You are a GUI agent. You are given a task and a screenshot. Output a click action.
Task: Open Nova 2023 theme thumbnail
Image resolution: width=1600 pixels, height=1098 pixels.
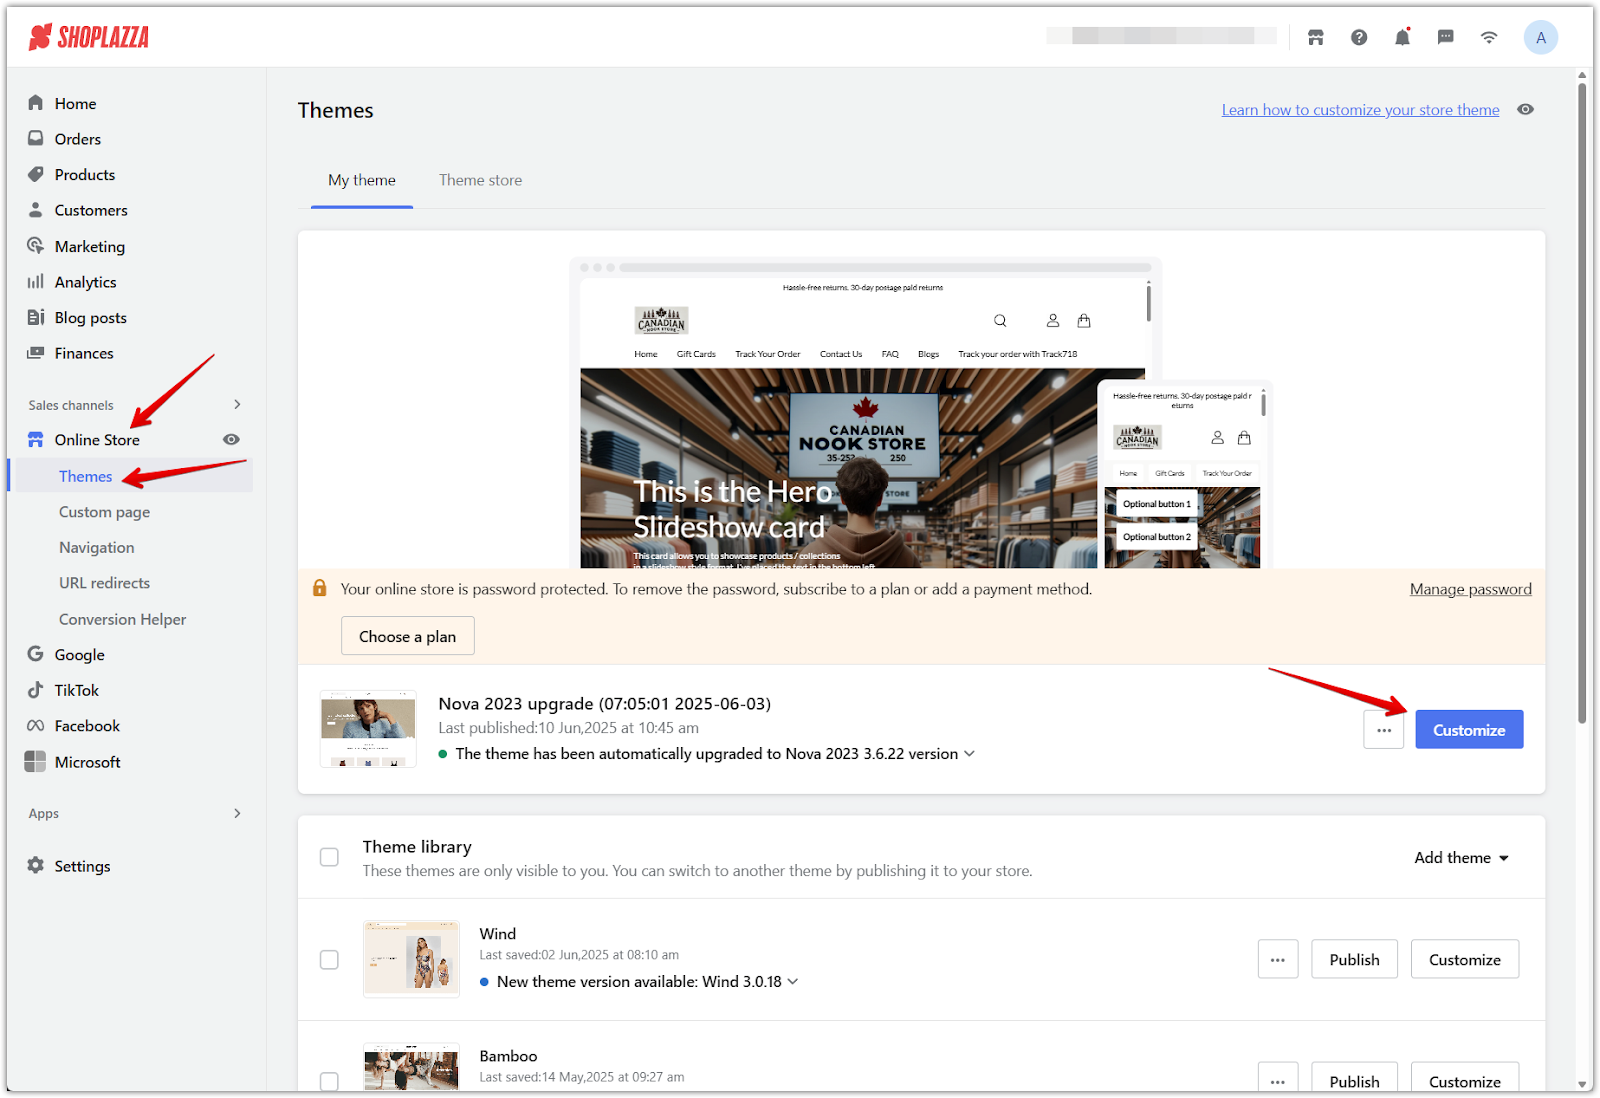click(x=368, y=729)
